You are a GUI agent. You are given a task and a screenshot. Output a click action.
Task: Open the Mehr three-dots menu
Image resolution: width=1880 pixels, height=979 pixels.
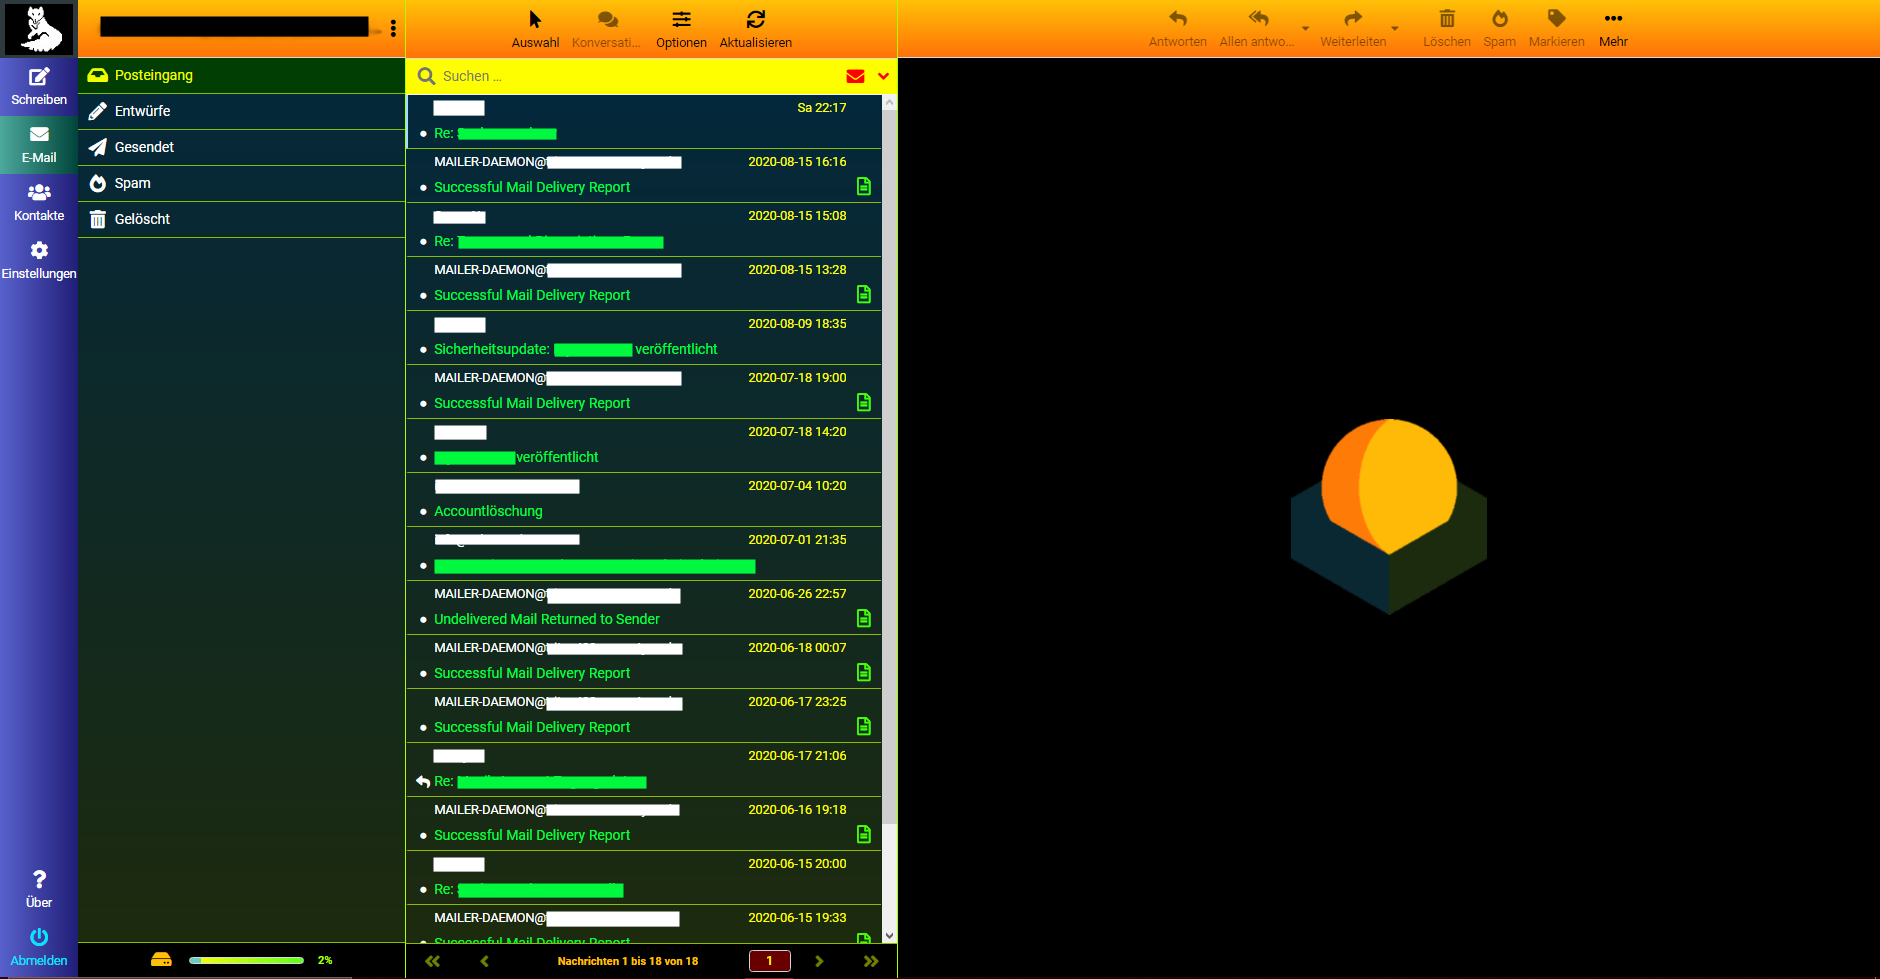coord(1612,20)
